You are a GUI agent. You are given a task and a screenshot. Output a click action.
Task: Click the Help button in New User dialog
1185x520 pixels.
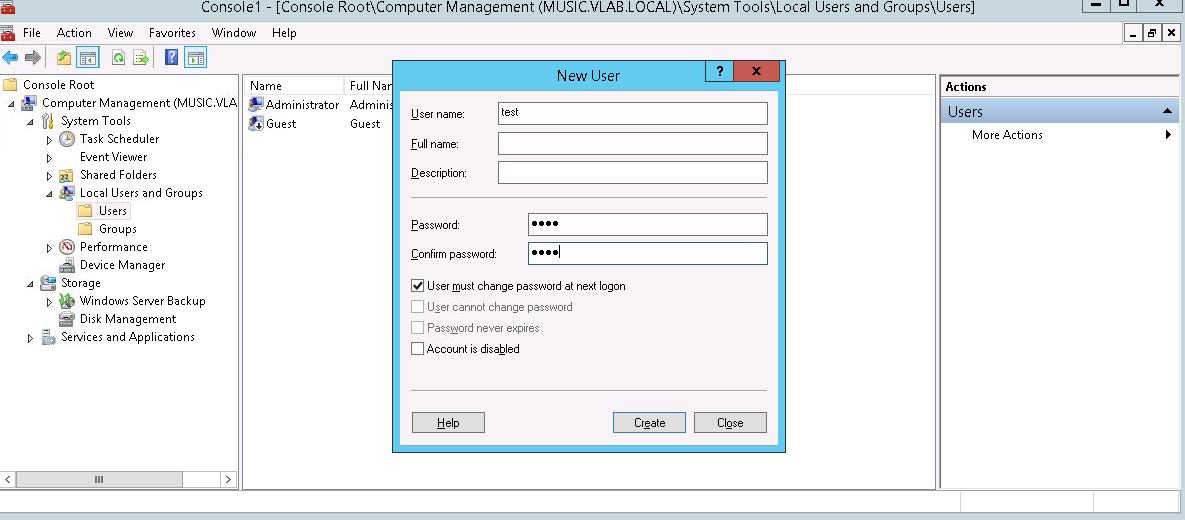[448, 422]
